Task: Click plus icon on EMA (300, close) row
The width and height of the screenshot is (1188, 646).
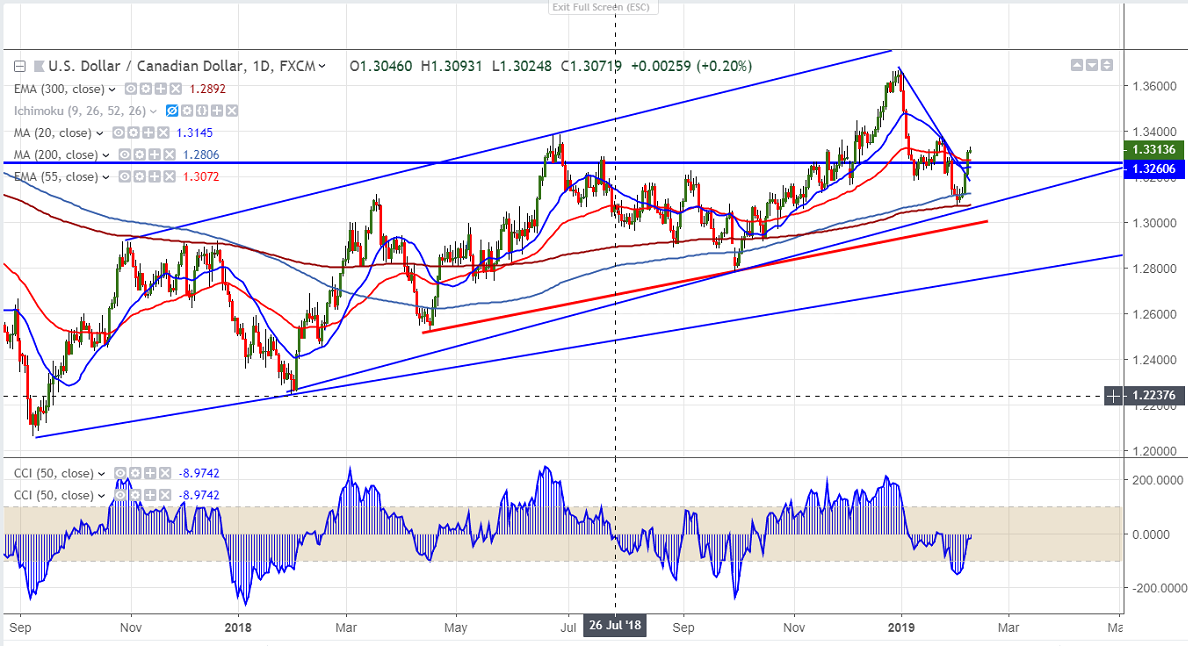Action: tap(161, 89)
